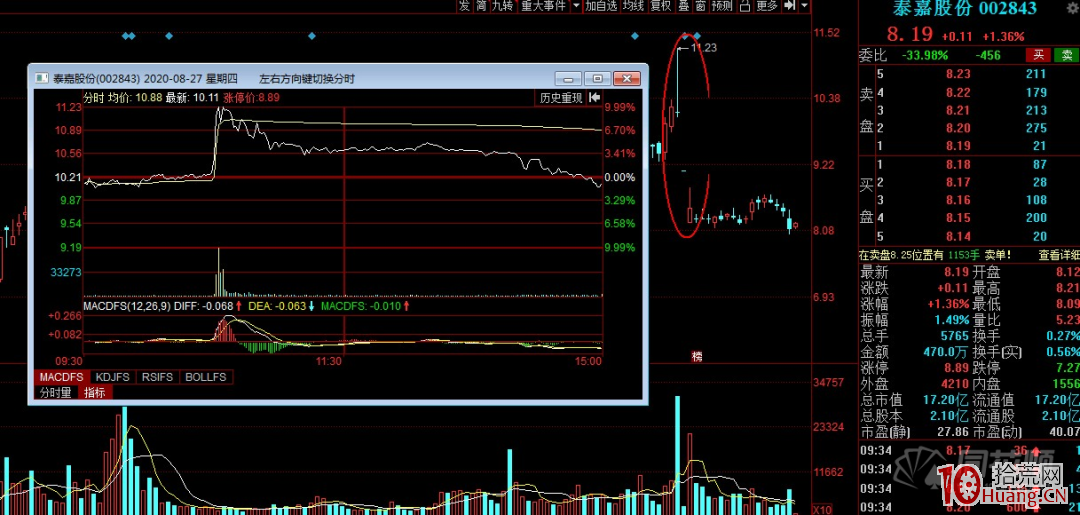Viewport: 1080px width, 515px height.
Task: Click the 均价: 10.88 label in popup
Action: click(x=134, y=98)
